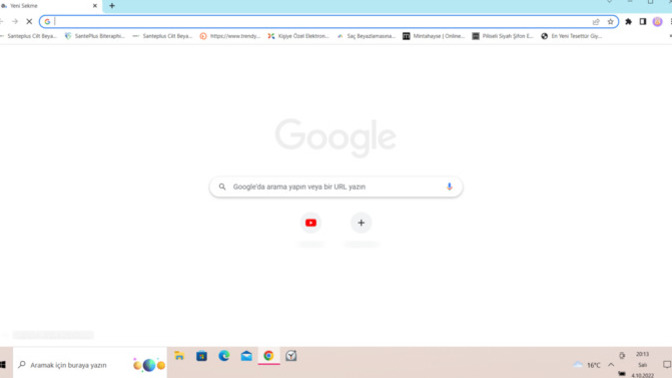Open Microsoft Store from the taskbar
The image size is (672, 378).
[201, 356]
